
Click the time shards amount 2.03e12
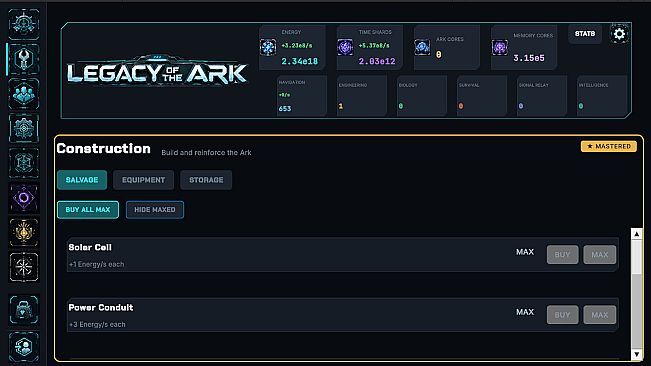377,61
